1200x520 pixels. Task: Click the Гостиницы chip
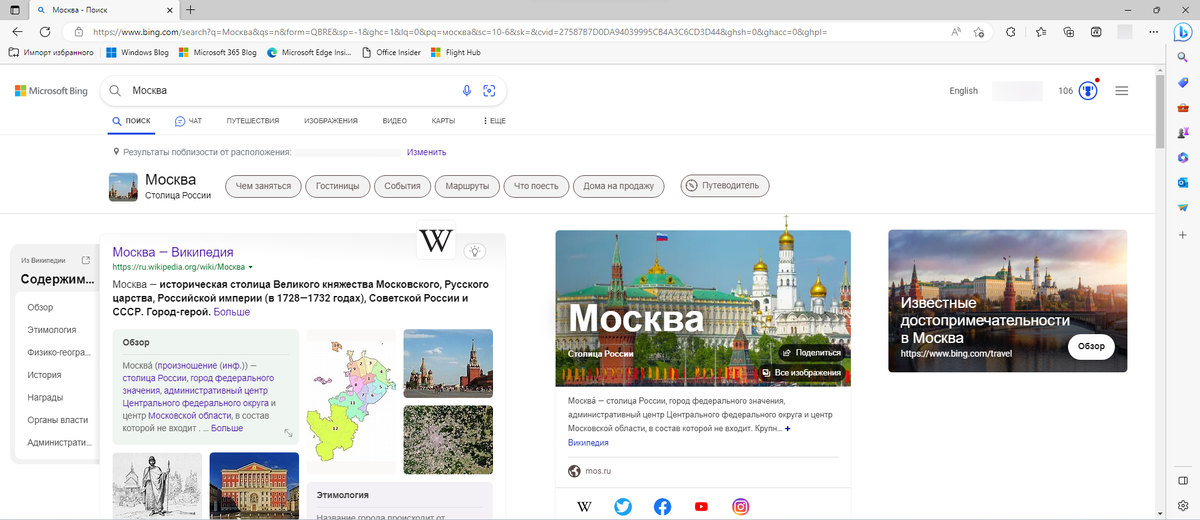point(338,186)
